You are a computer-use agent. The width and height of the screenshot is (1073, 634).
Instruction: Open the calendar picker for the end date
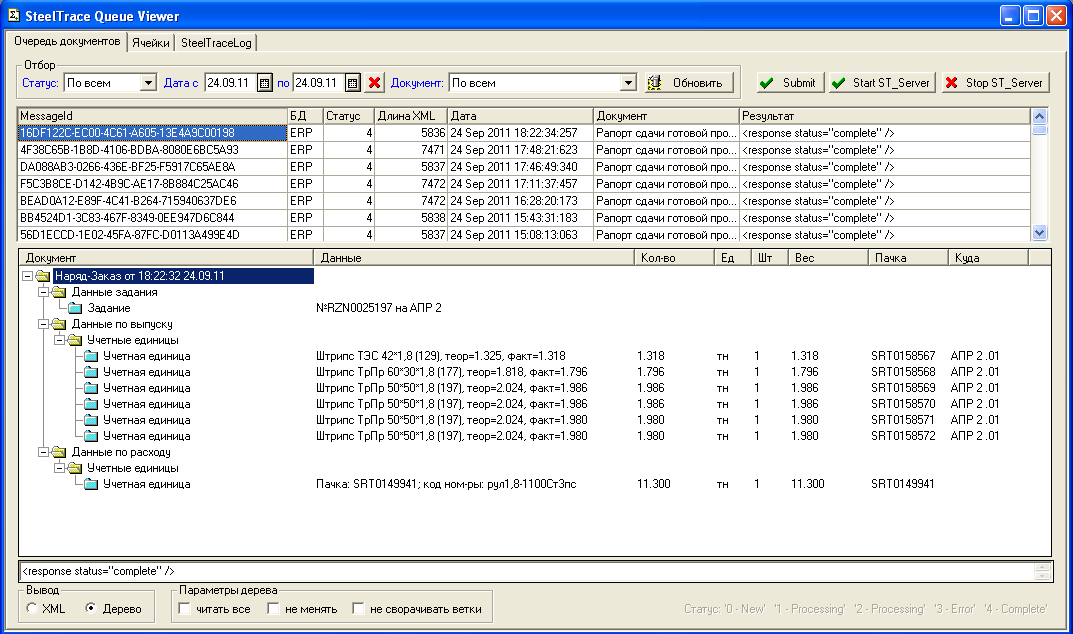click(x=353, y=83)
